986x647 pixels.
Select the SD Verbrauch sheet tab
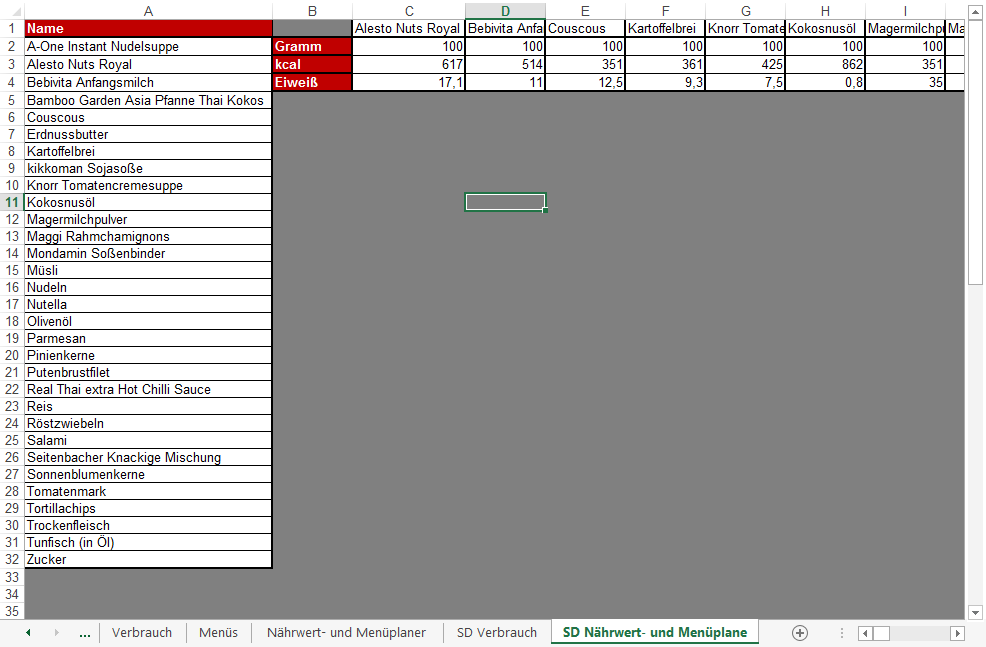496,633
